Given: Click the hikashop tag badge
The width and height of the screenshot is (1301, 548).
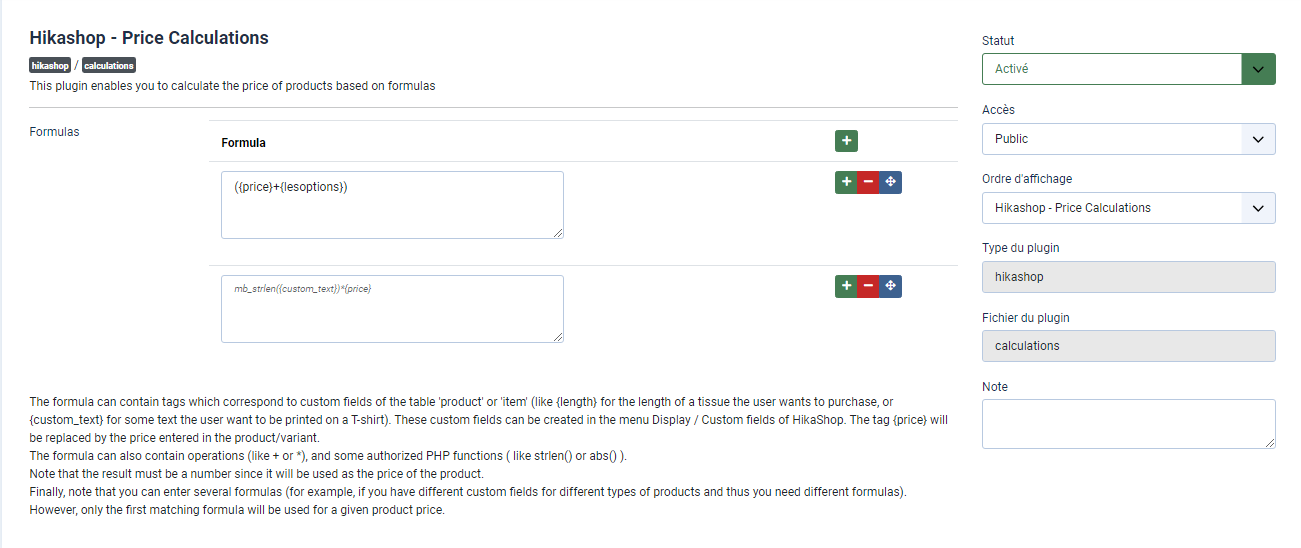Looking at the screenshot, I should (x=50, y=66).
